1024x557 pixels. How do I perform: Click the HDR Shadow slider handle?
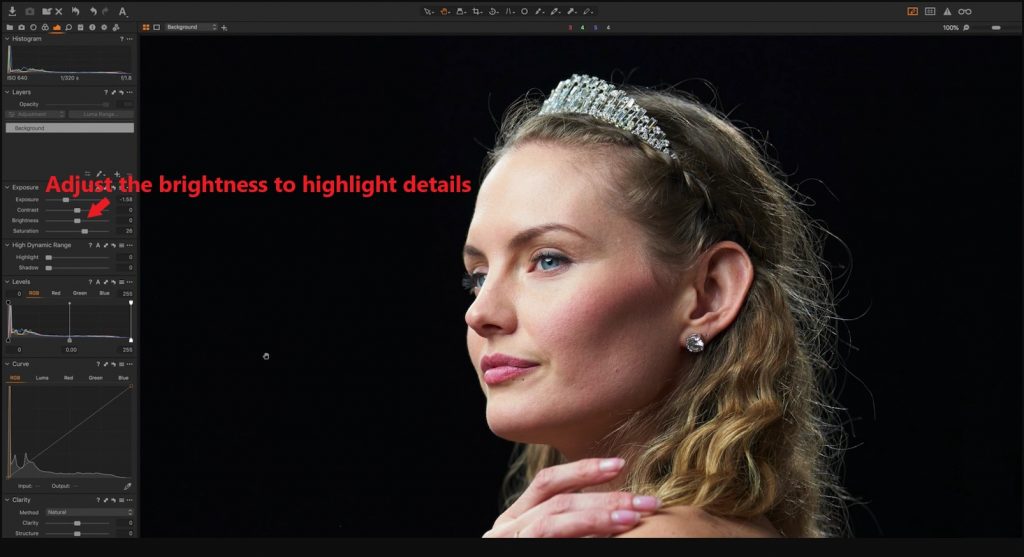pos(49,268)
